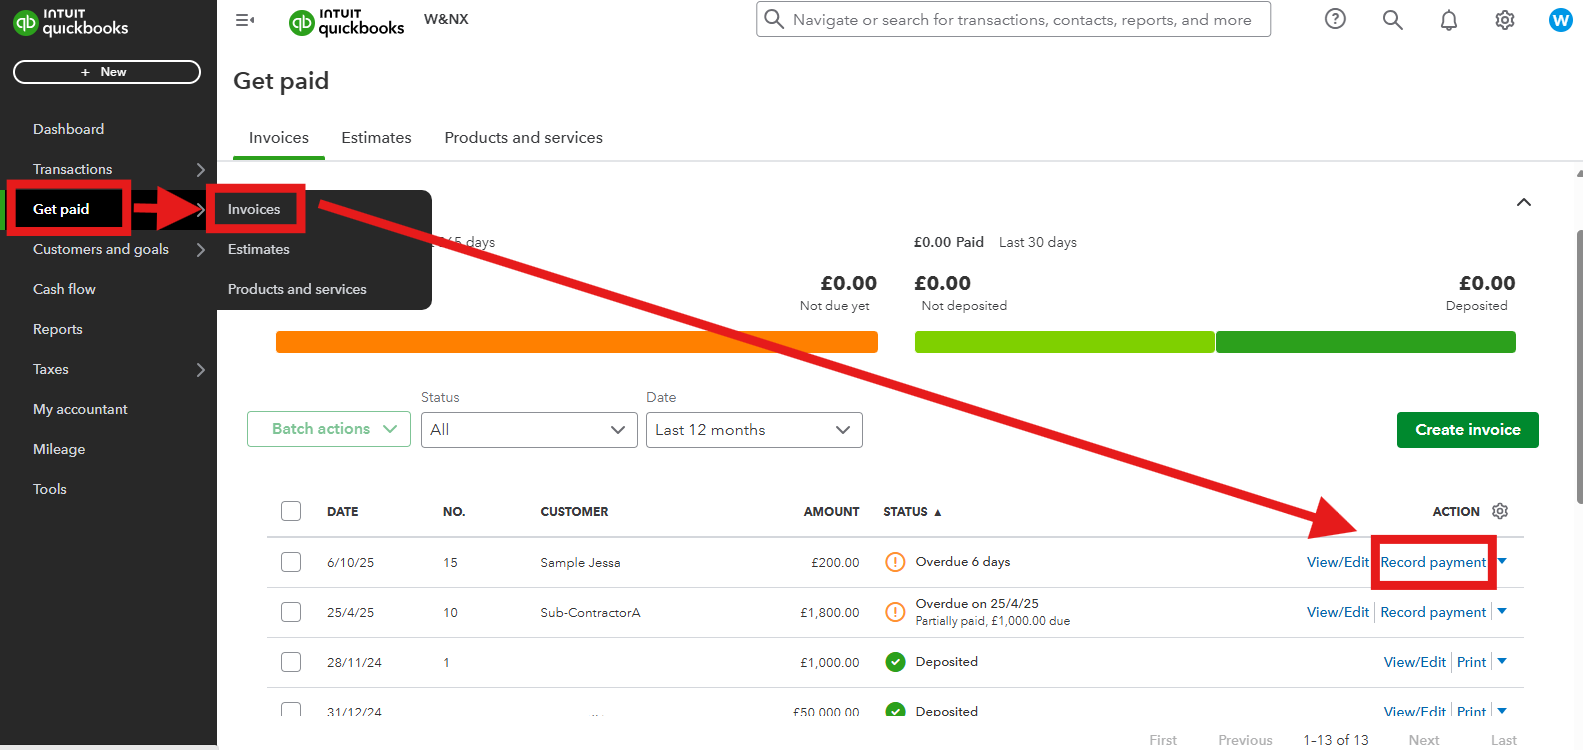This screenshot has height=750, width=1583.
Task: Click the orange overdue amount bar
Action: coord(576,342)
